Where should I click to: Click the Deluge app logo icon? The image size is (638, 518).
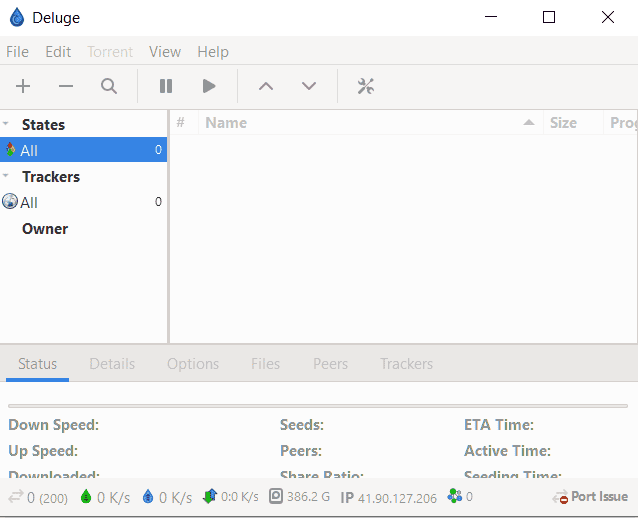(17, 17)
